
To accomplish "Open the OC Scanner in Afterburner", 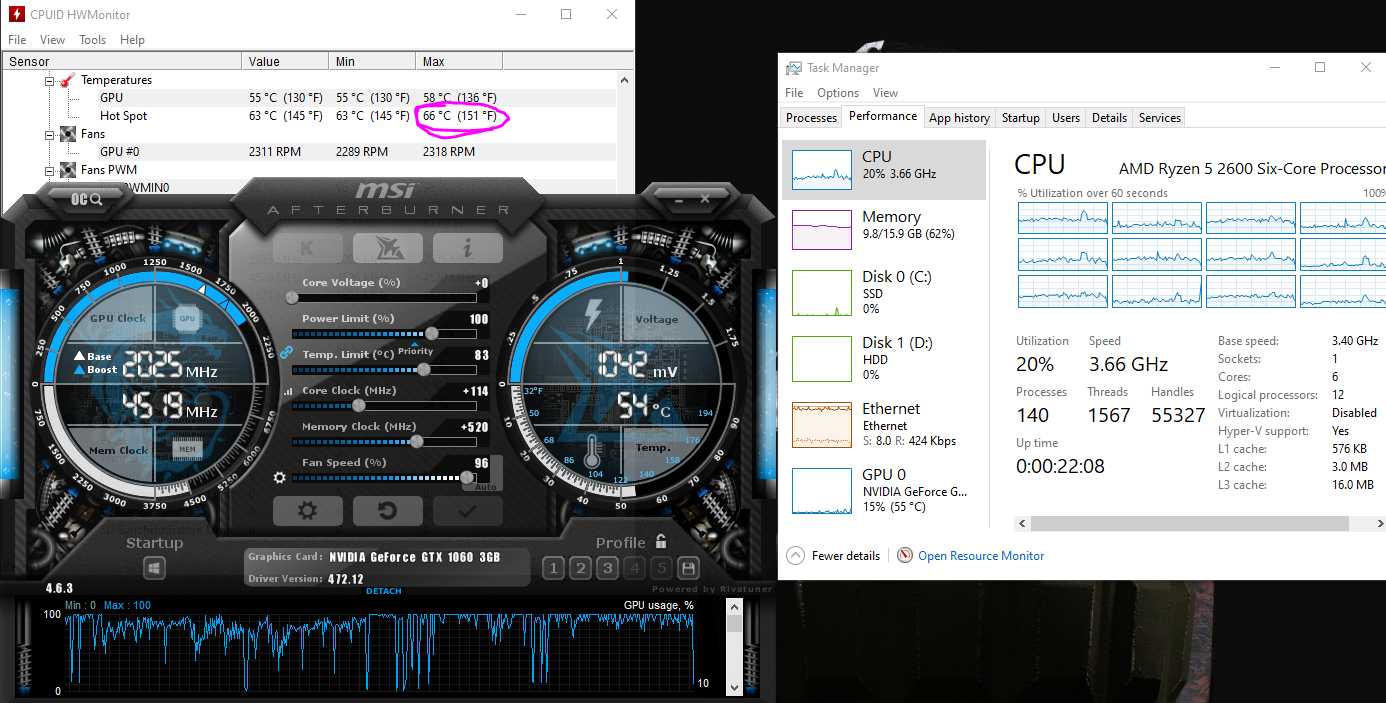I will click(x=86, y=199).
